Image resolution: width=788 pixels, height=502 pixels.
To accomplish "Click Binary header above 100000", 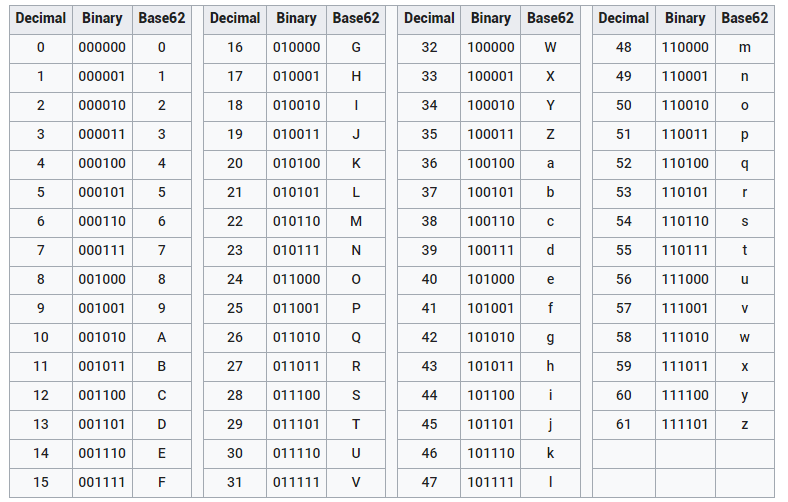I will tap(491, 19).
